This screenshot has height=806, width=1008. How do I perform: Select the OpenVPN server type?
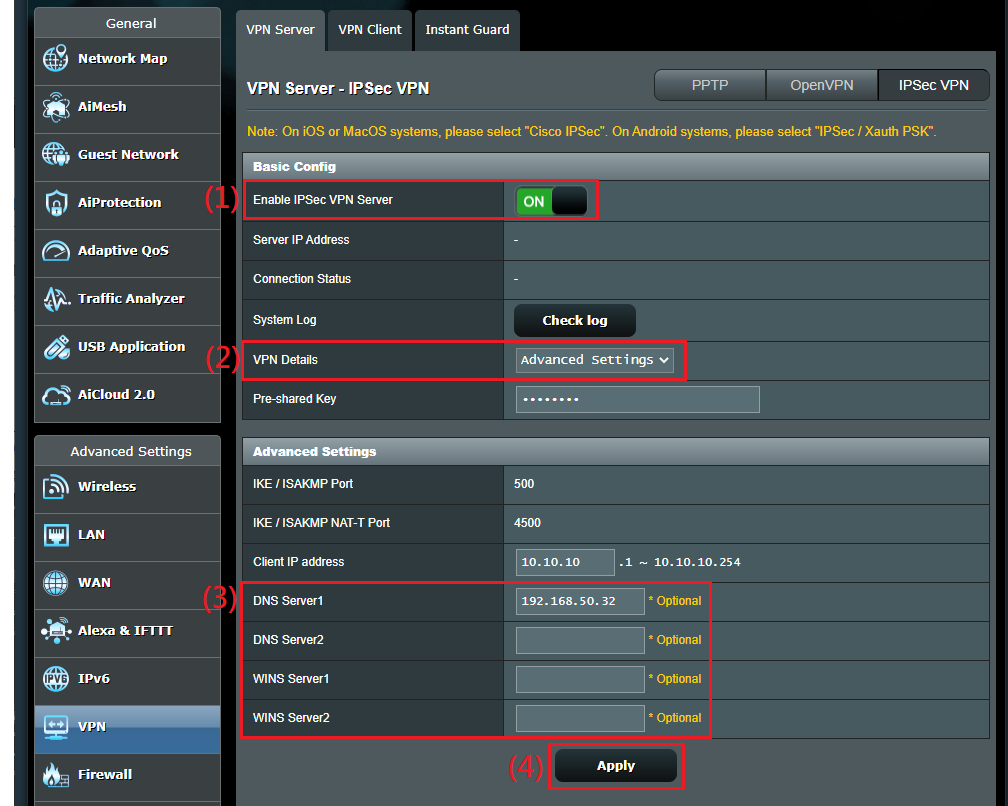[821, 86]
